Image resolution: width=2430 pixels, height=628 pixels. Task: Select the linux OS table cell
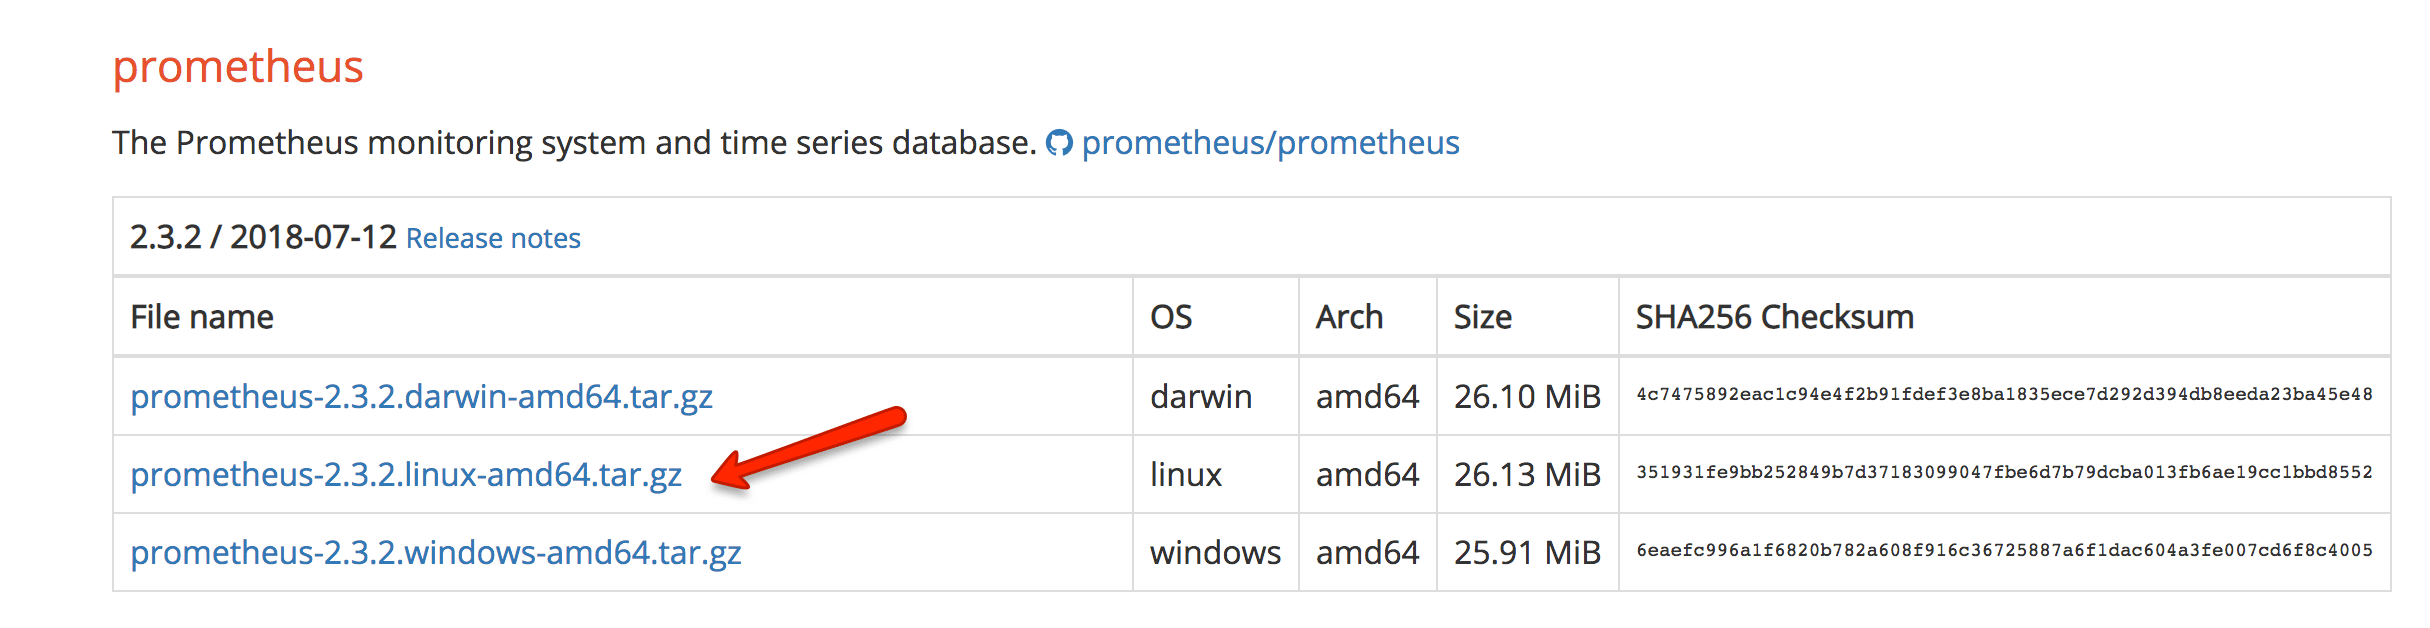point(1186,474)
